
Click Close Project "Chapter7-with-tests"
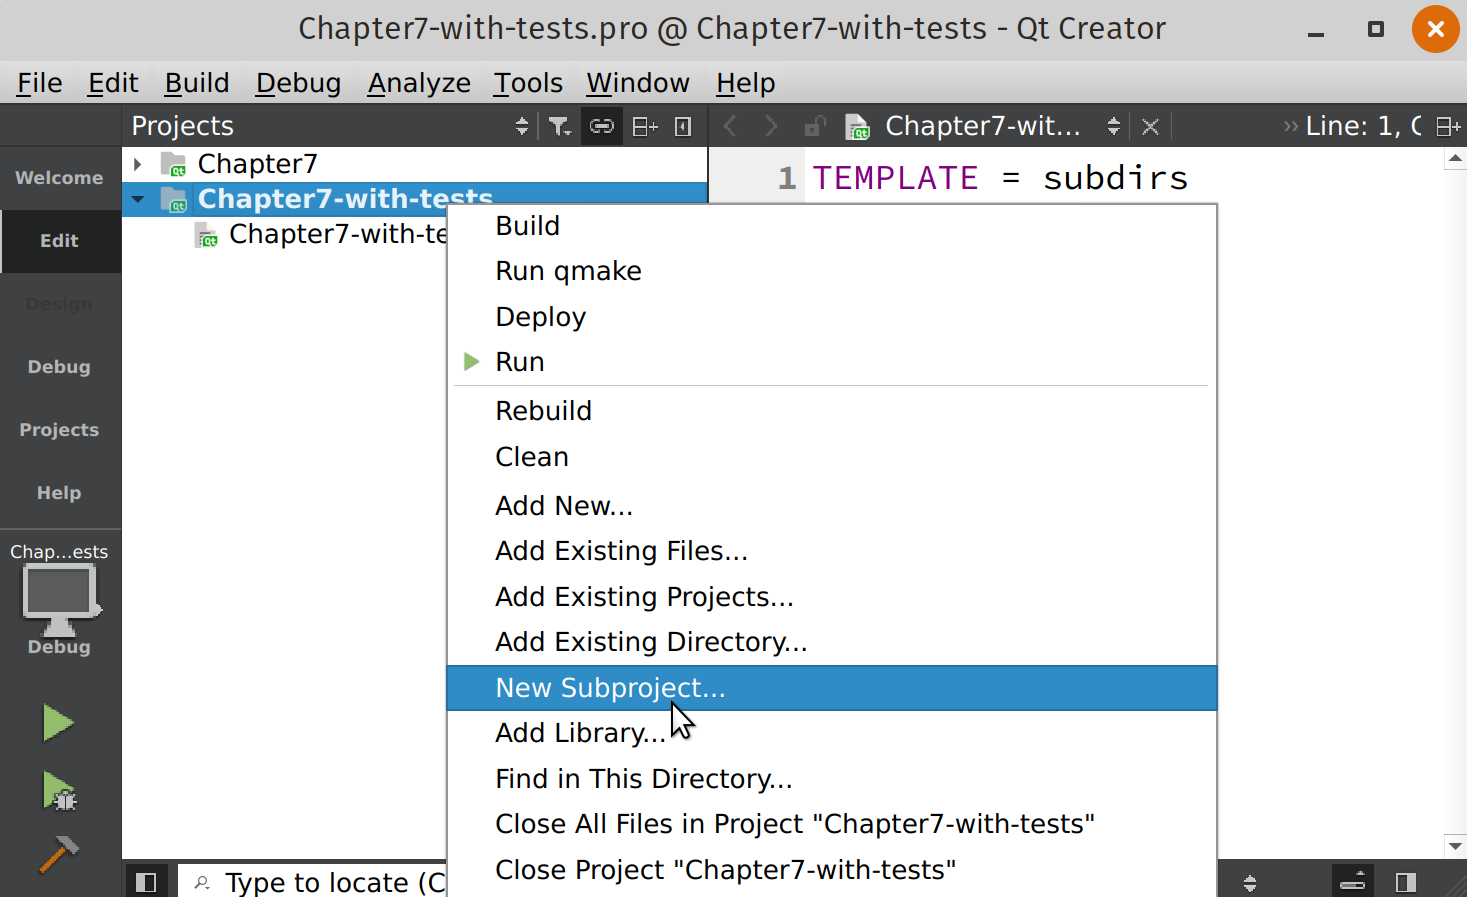click(725, 869)
